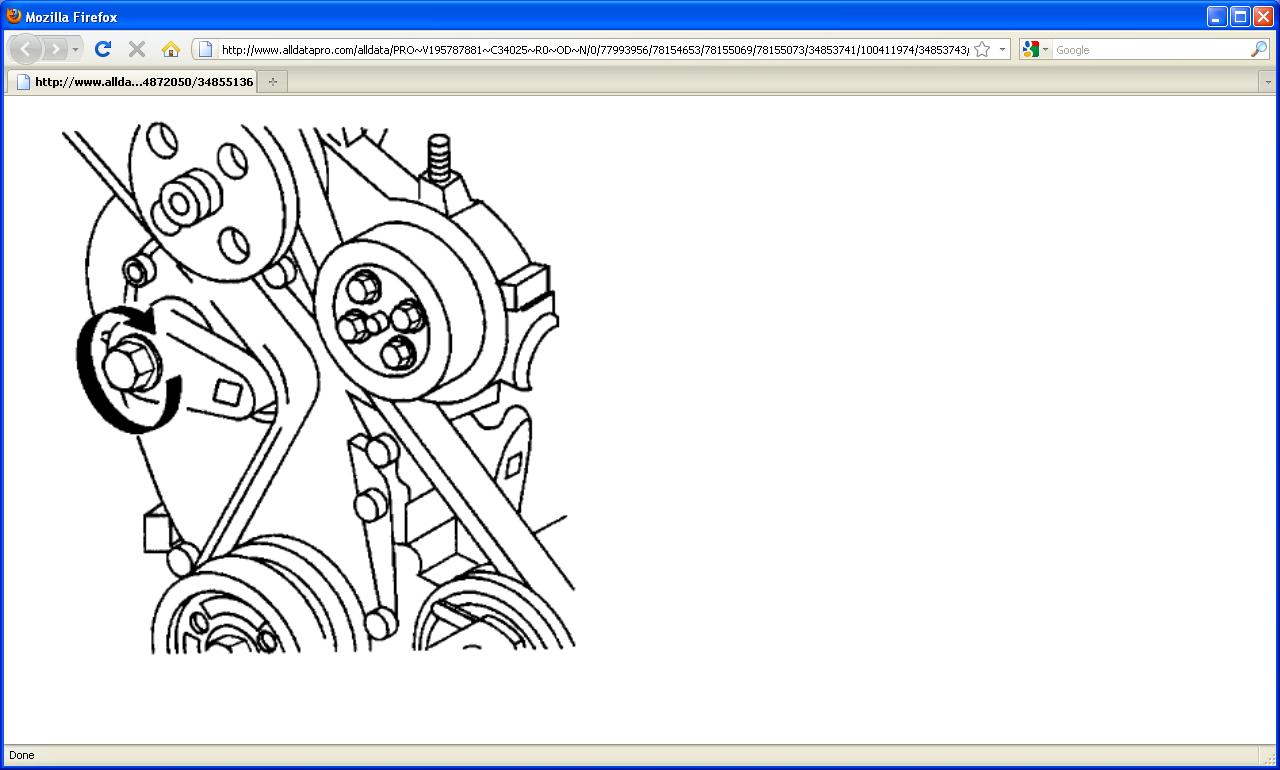
Task: Go back to the previous page
Action: pos(25,49)
